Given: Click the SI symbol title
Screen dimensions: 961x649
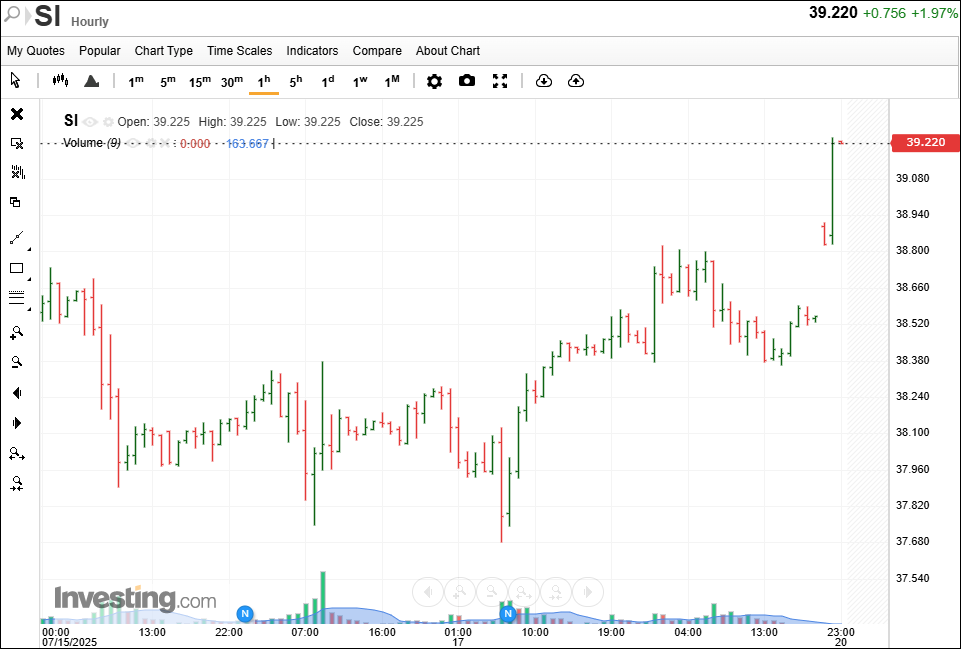Looking at the screenshot, I should 47,15.
